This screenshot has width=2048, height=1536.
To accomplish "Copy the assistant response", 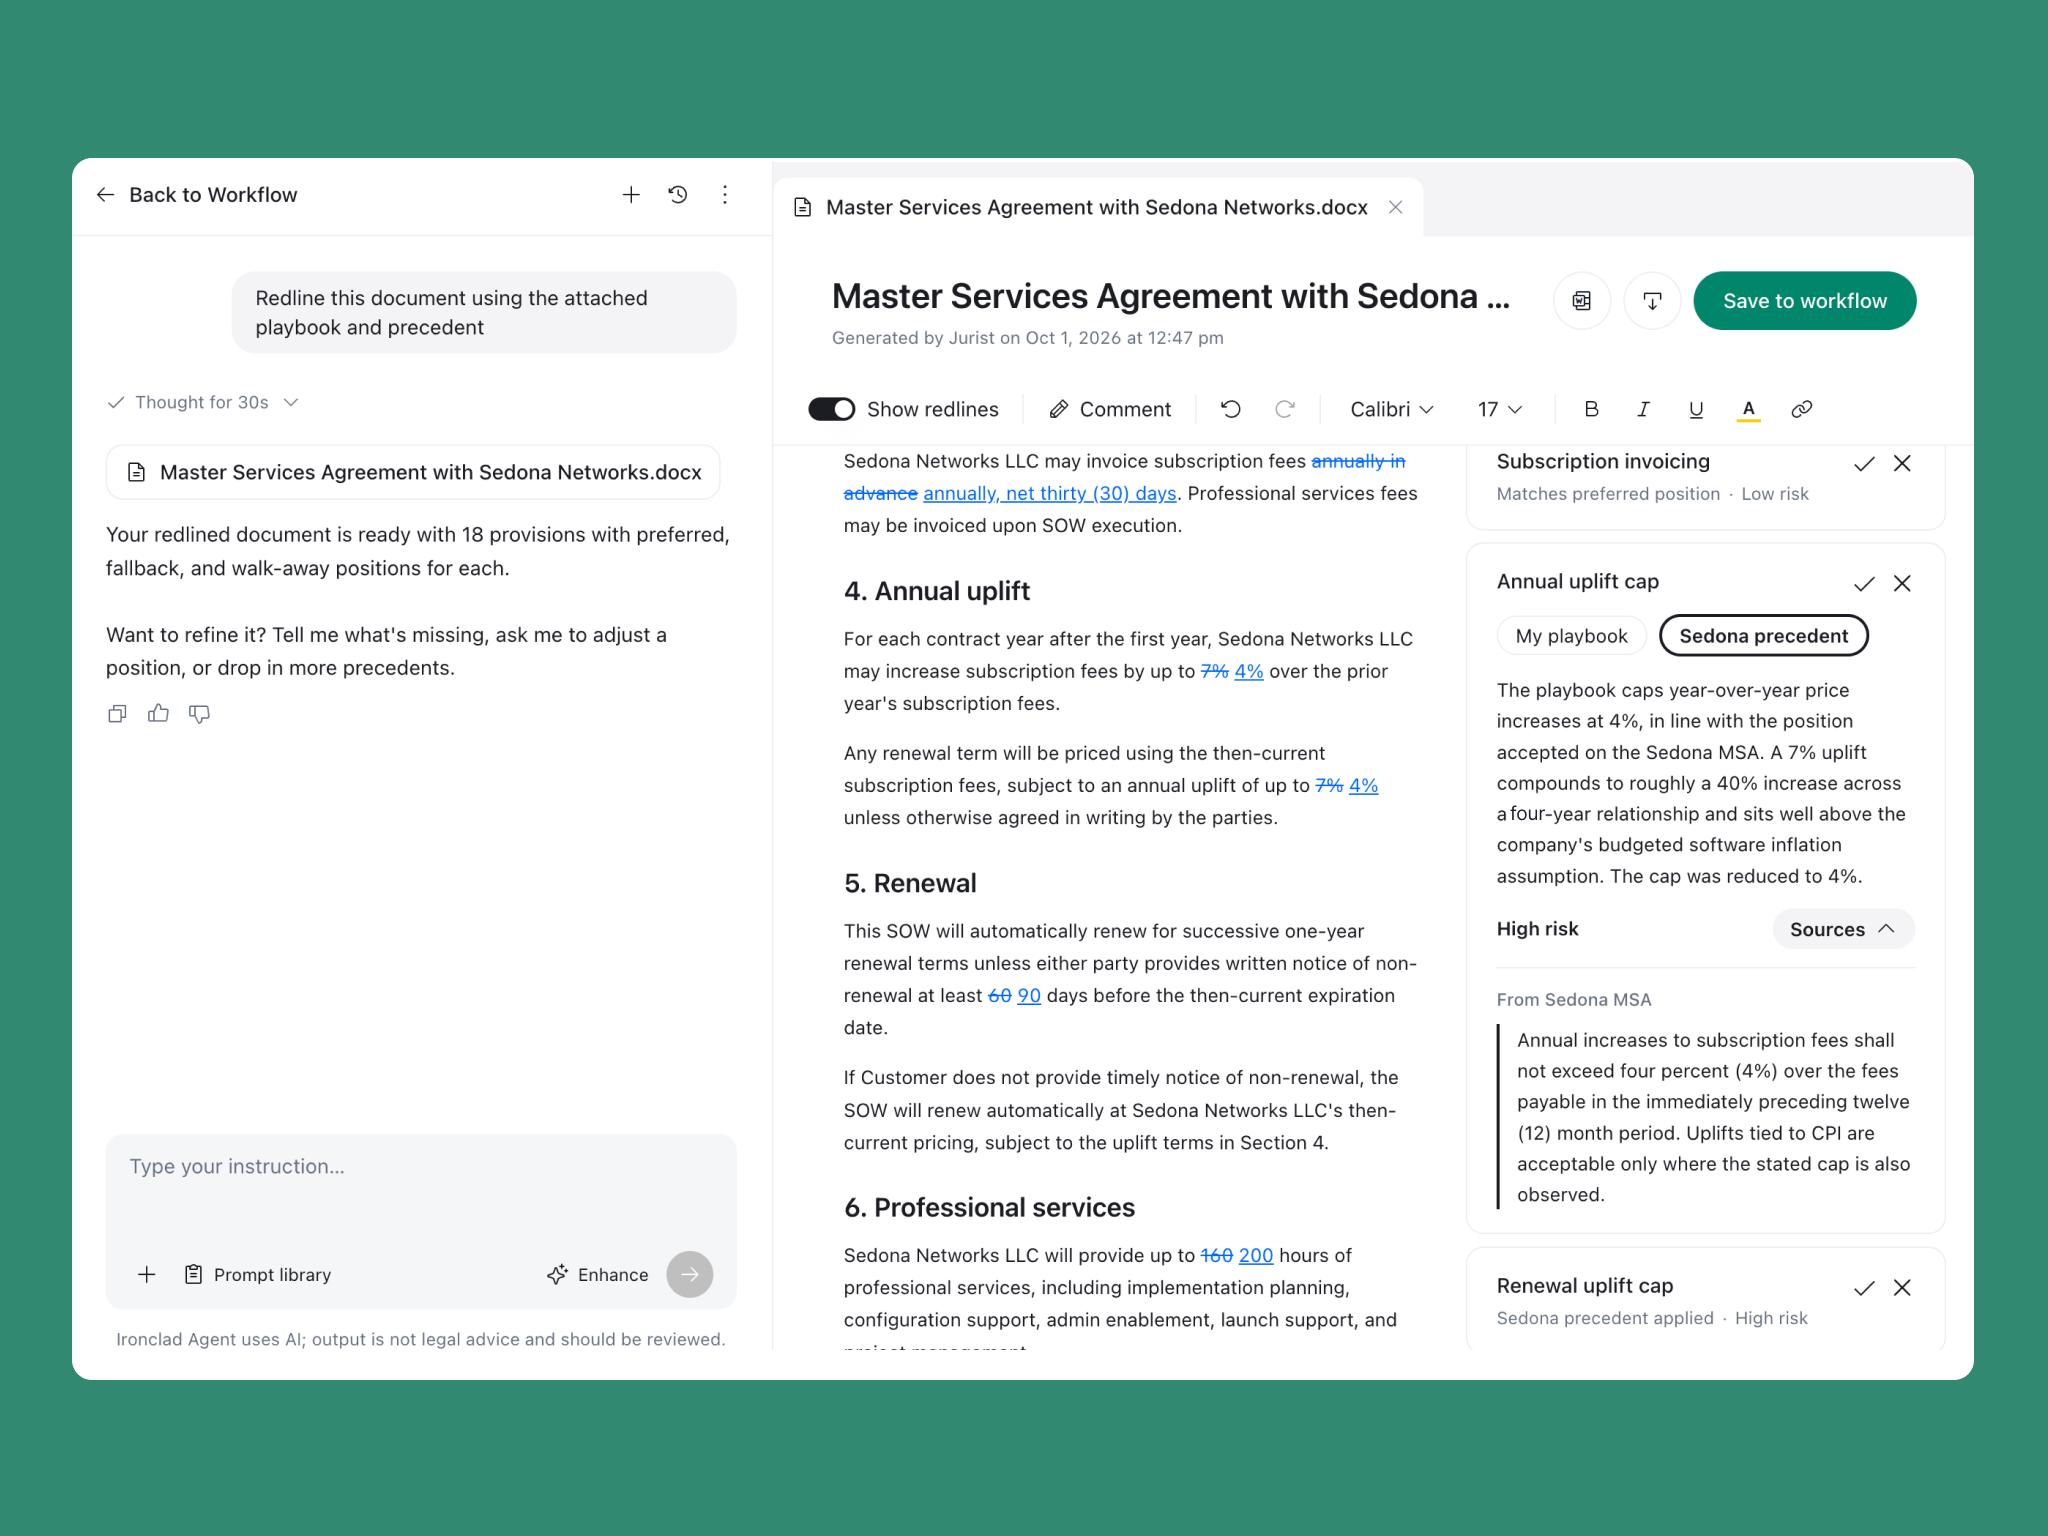I will (x=117, y=714).
